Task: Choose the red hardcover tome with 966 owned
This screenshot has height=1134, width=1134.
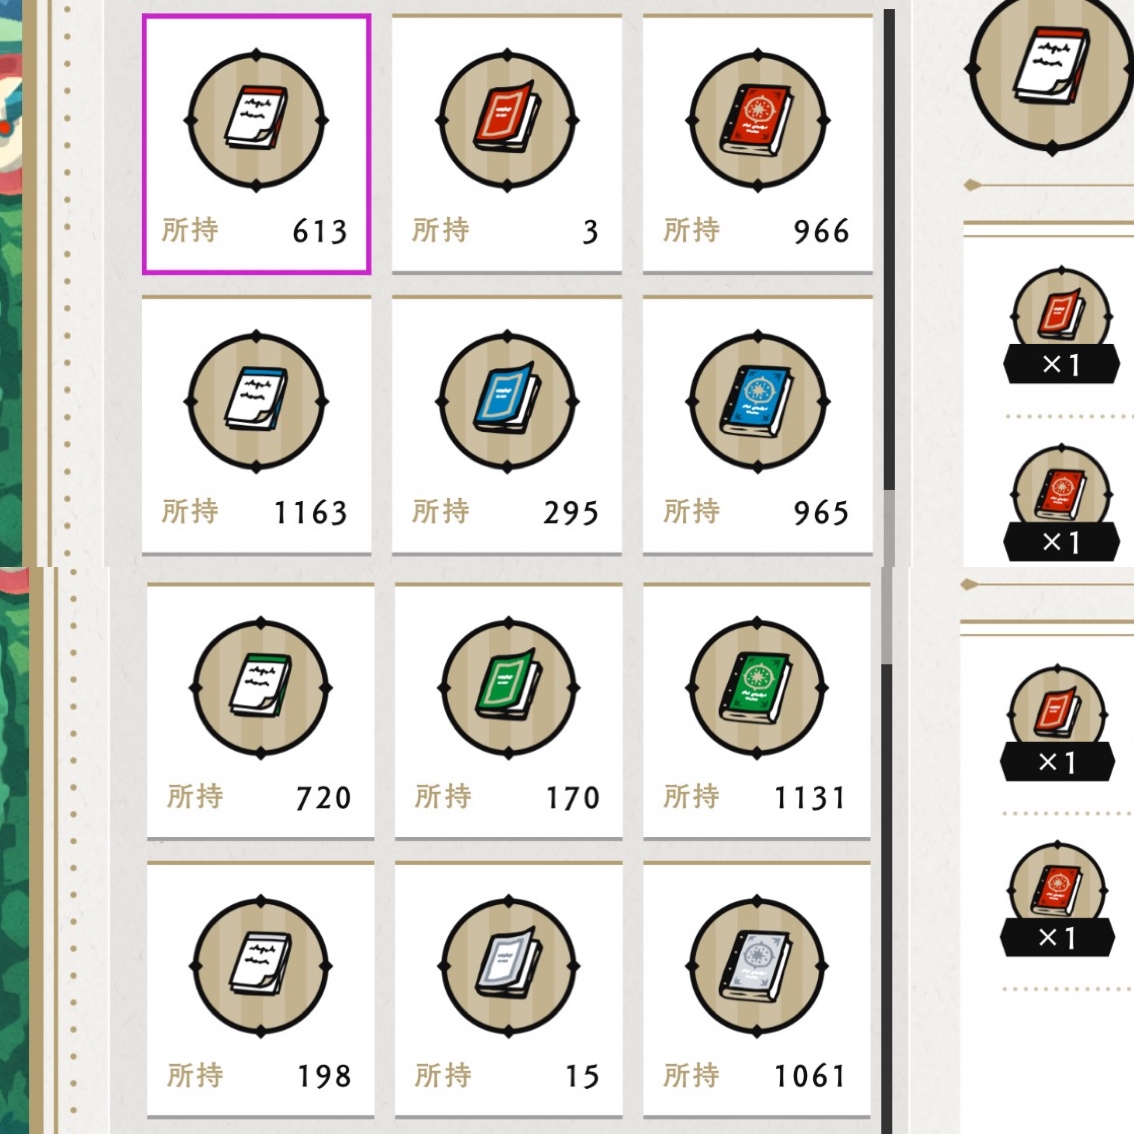Action: 757,144
